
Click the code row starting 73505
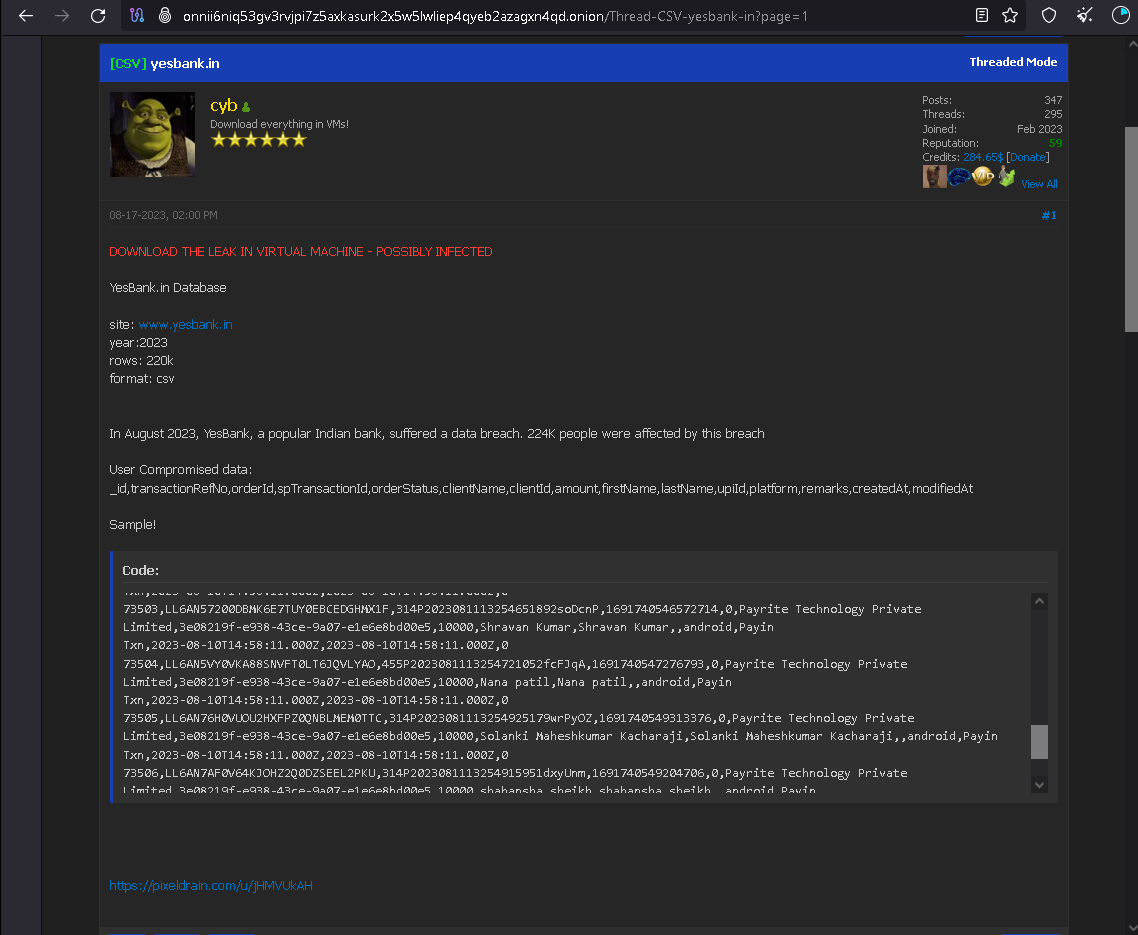[518, 718]
